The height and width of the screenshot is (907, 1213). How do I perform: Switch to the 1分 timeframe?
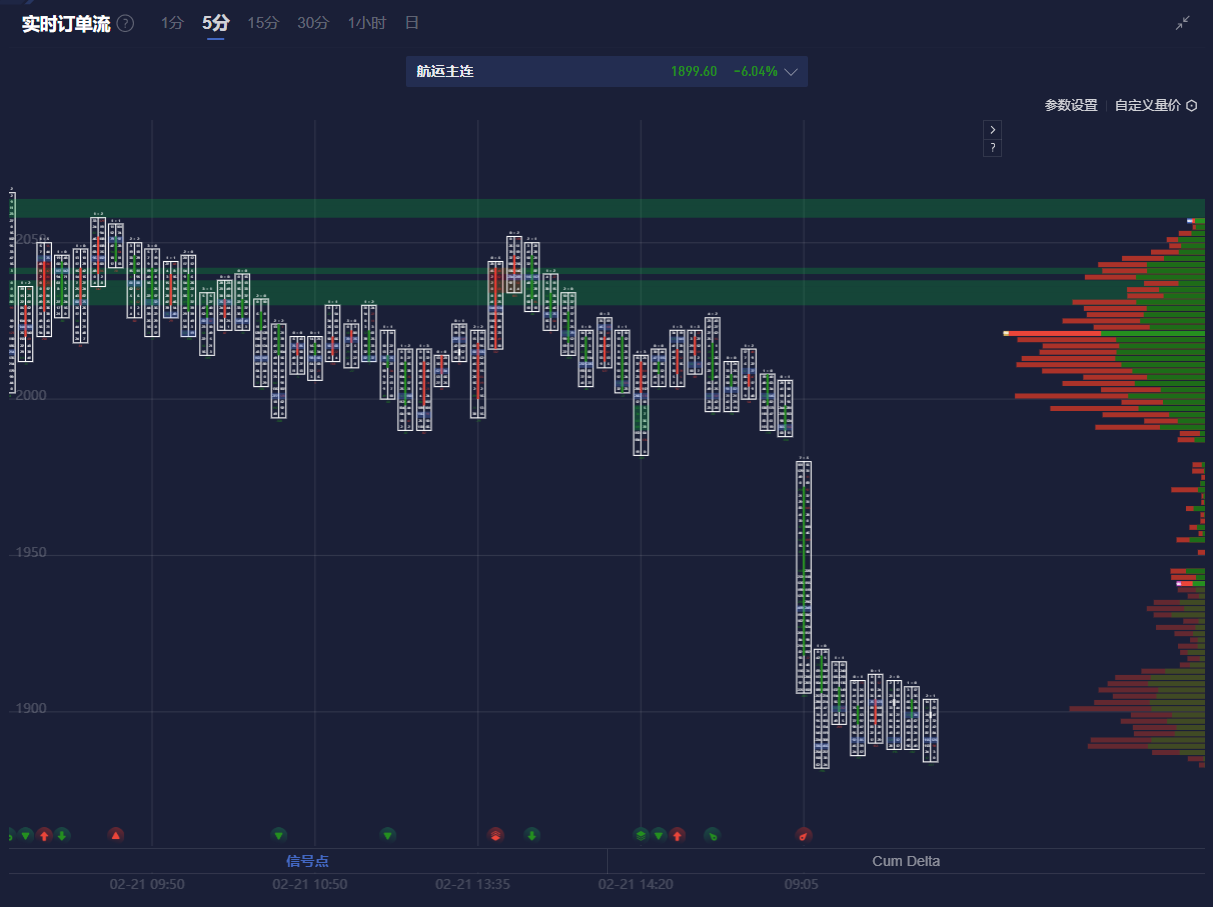[x=172, y=23]
